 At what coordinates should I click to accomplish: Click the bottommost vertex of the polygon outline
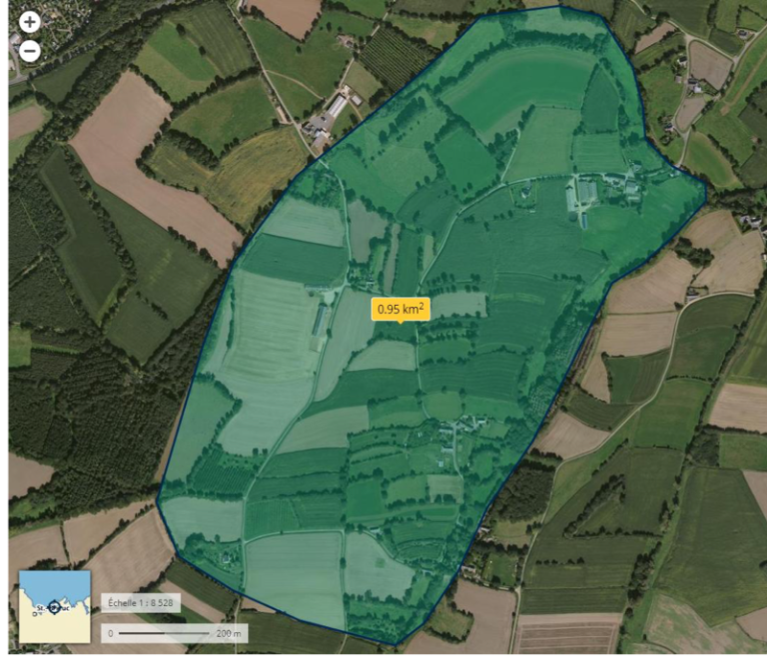tap(397, 645)
